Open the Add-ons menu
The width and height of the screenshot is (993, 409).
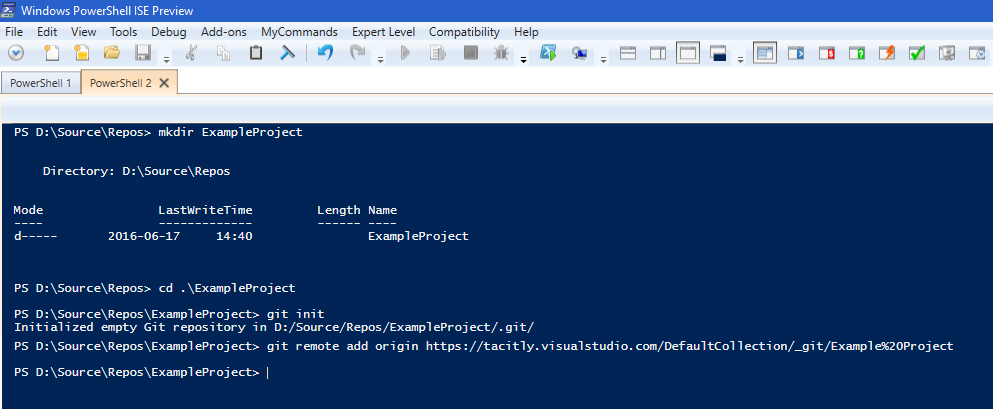(225, 32)
